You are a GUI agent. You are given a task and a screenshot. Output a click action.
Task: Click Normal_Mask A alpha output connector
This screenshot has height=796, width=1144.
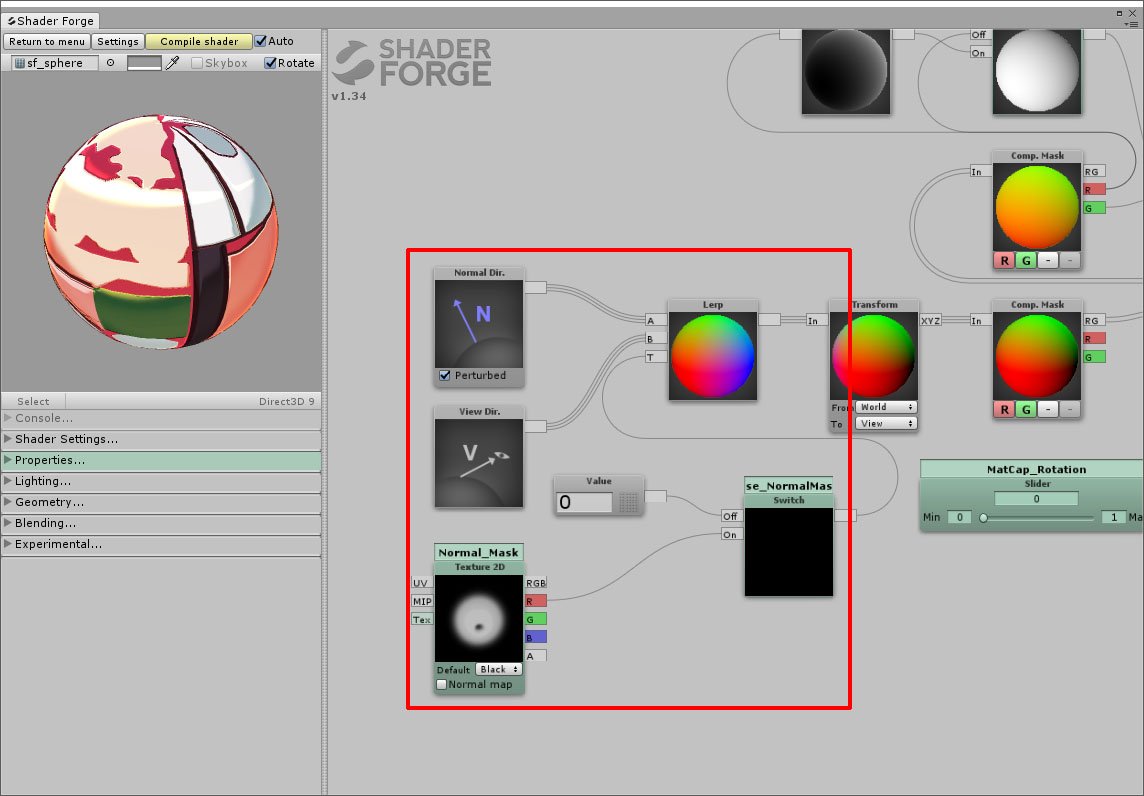536,655
